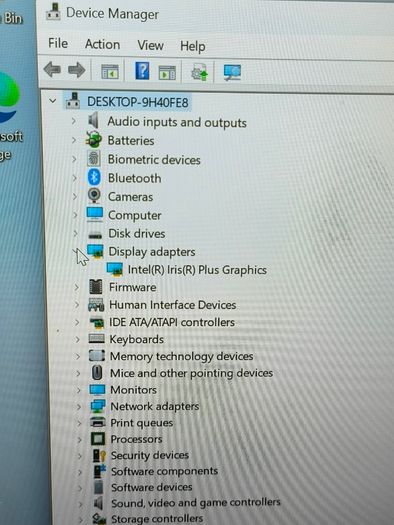
Task: Click the blue Help question-mark toolbar icon
Action: tap(142, 71)
